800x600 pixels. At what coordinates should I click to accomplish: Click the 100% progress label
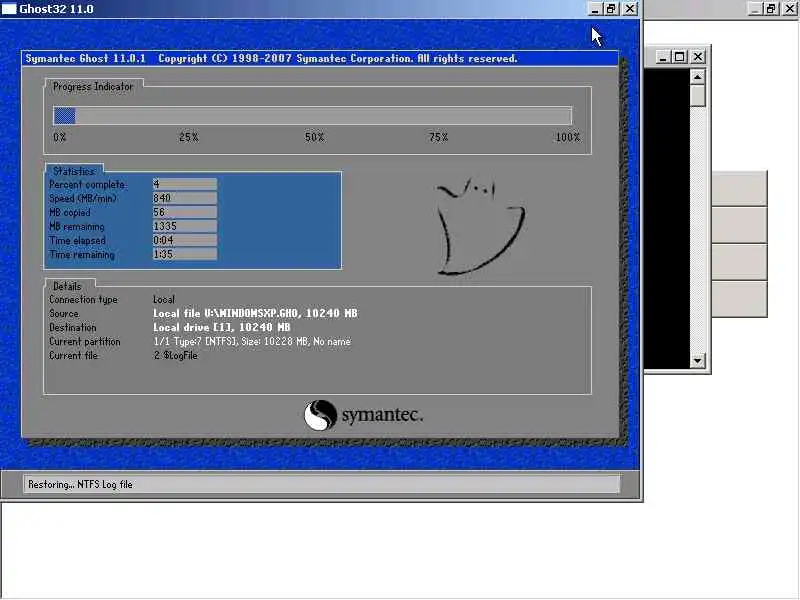click(x=568, y=137)
